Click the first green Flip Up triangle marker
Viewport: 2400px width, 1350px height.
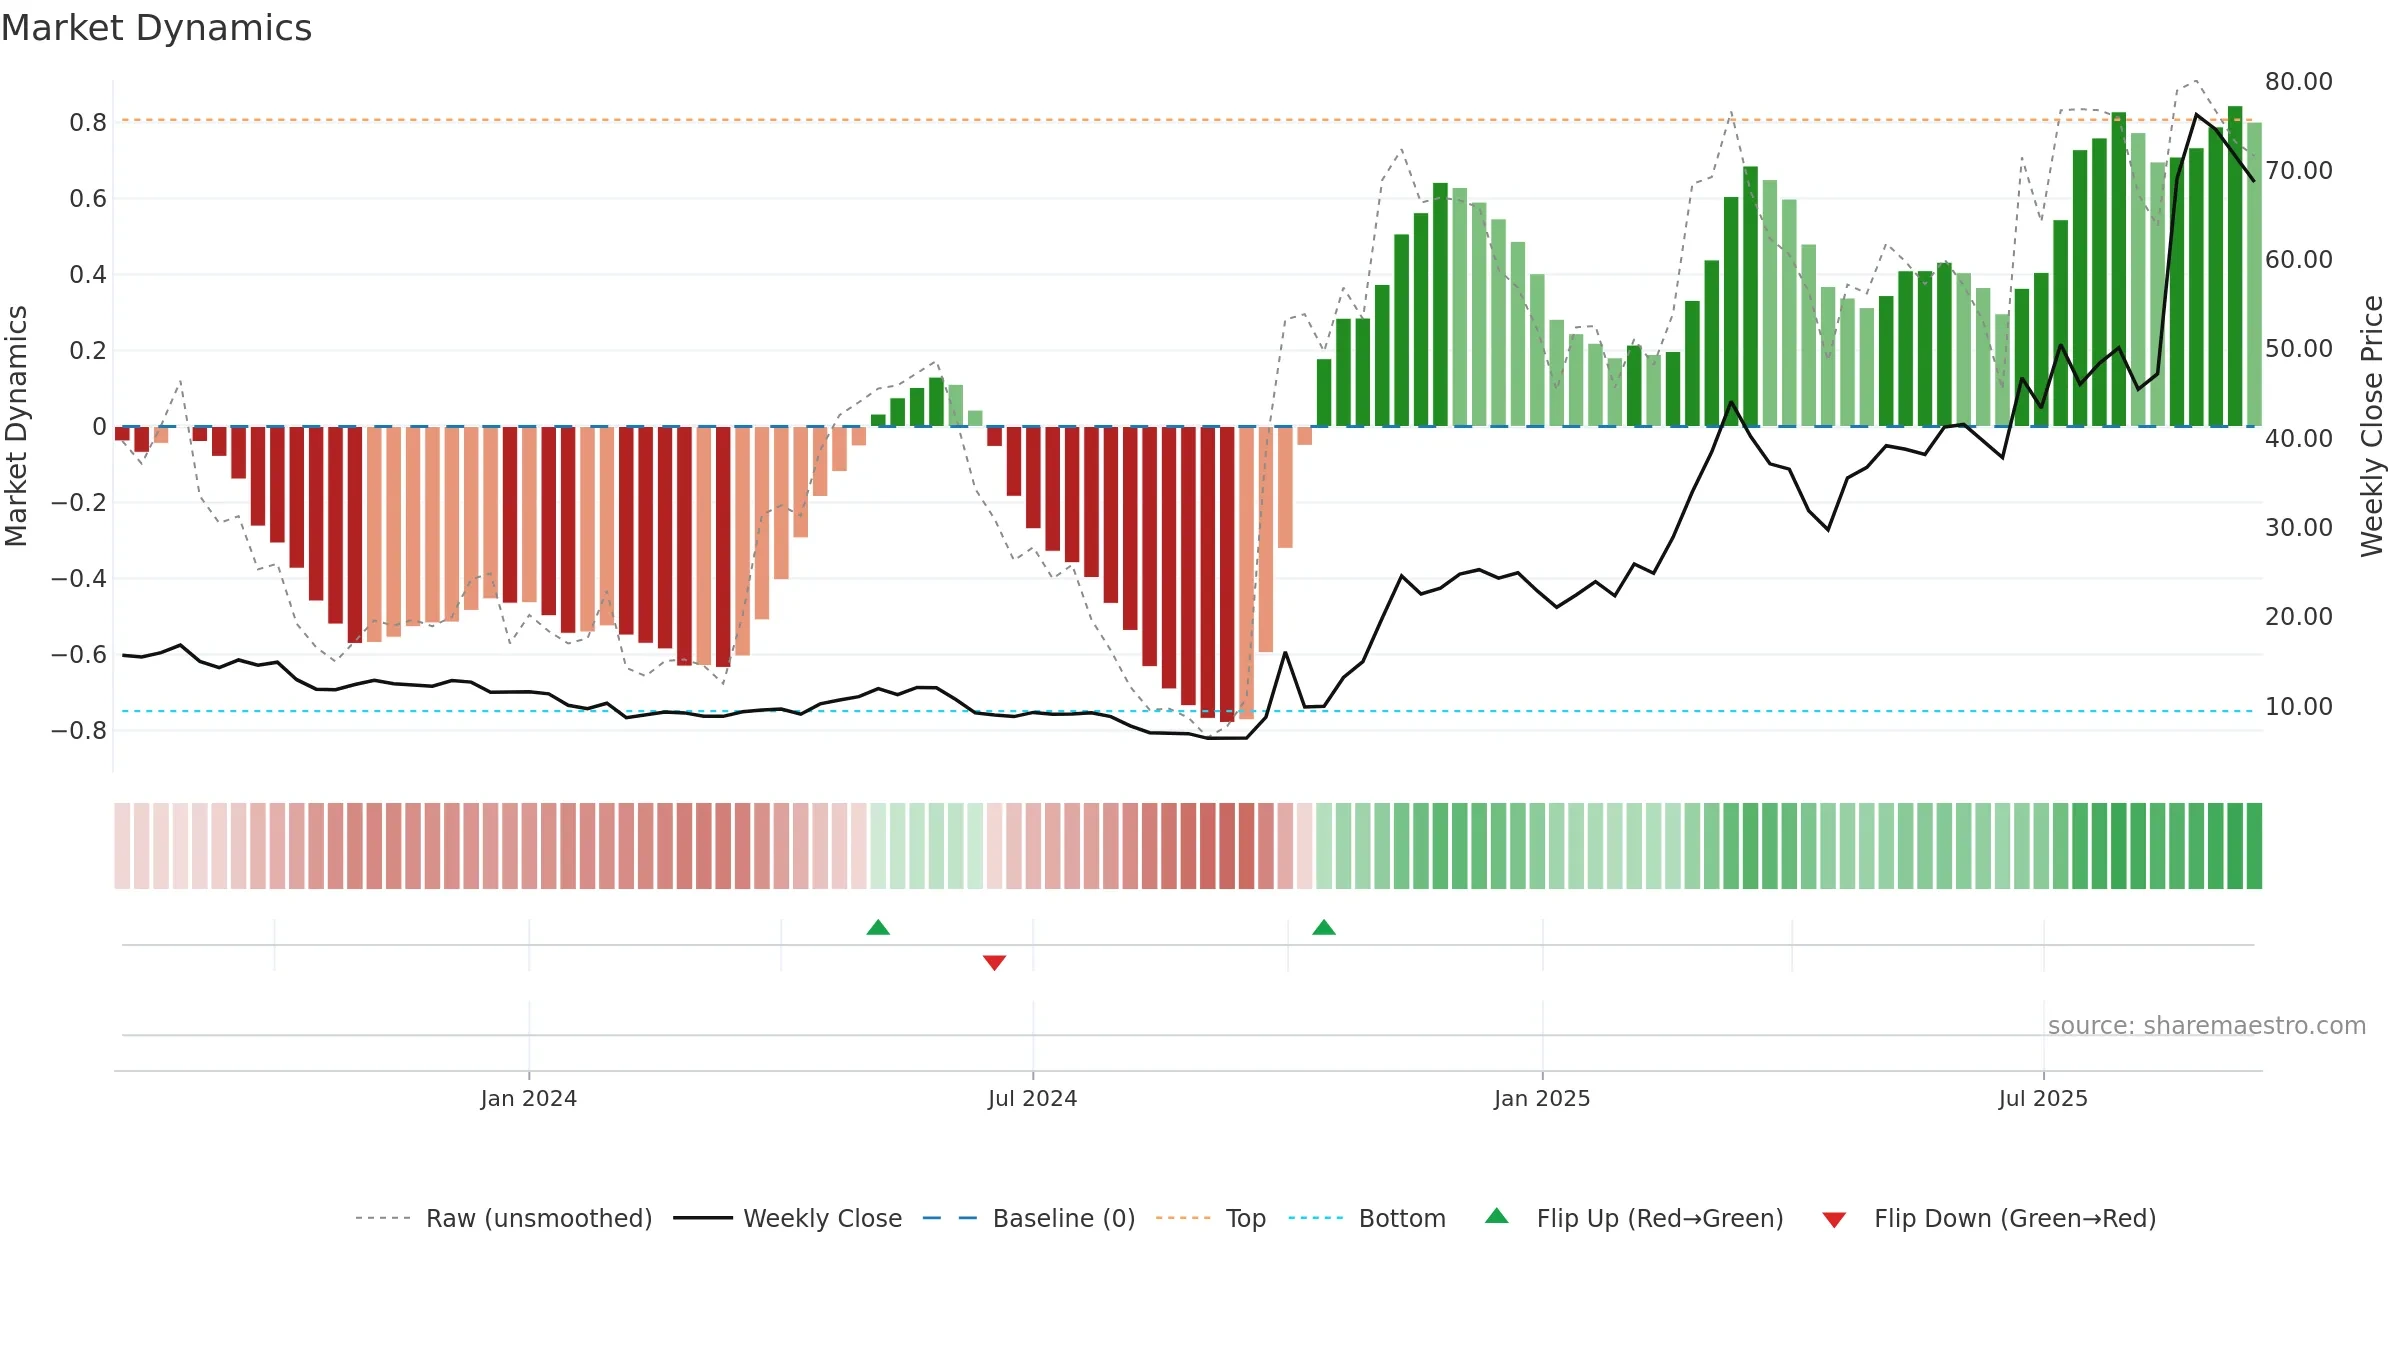point(878,928)
